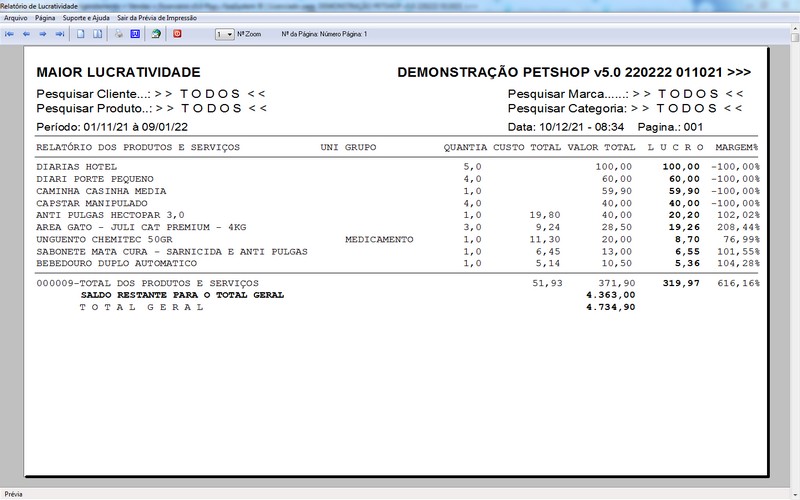Click UNGUENTO CHEMITEC 50GR row
This screenshot has height=500, width=800.
[x=104, y=240]
